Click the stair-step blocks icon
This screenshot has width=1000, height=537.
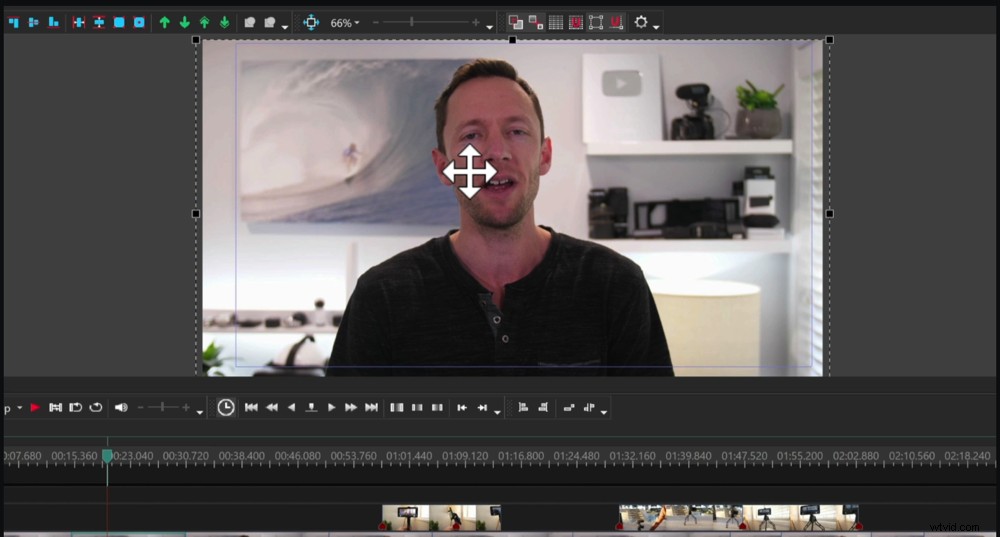click(x=569, y=408)
